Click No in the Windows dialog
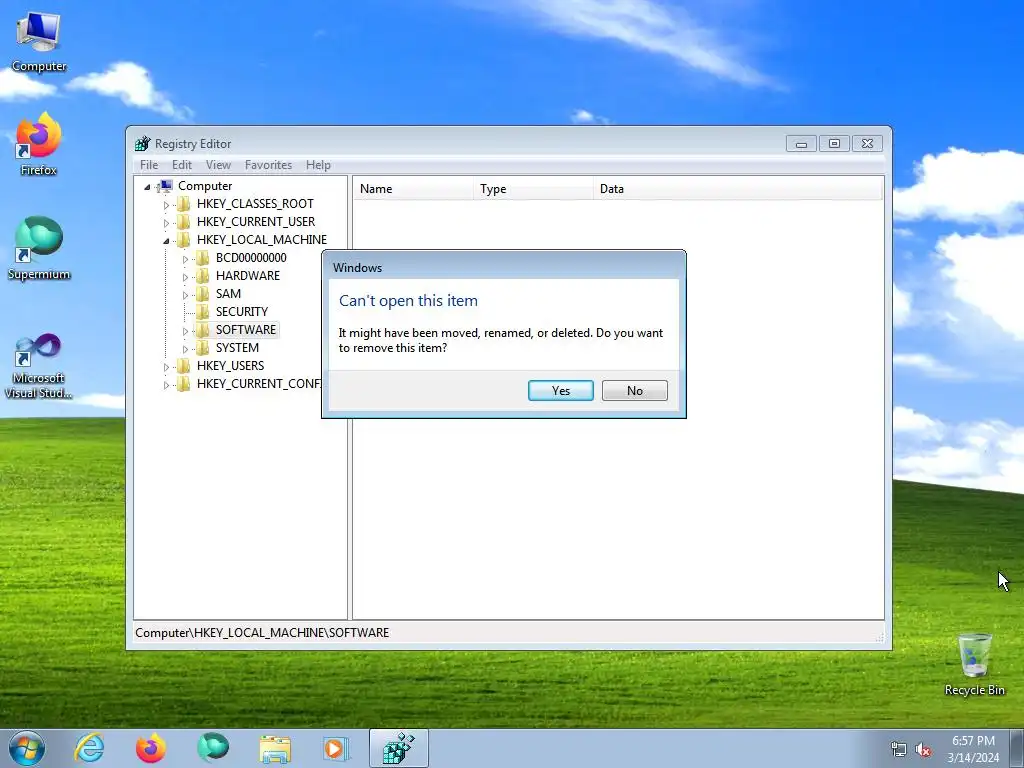The width and height of the screenshot is (1024, 768). [634, 391]
